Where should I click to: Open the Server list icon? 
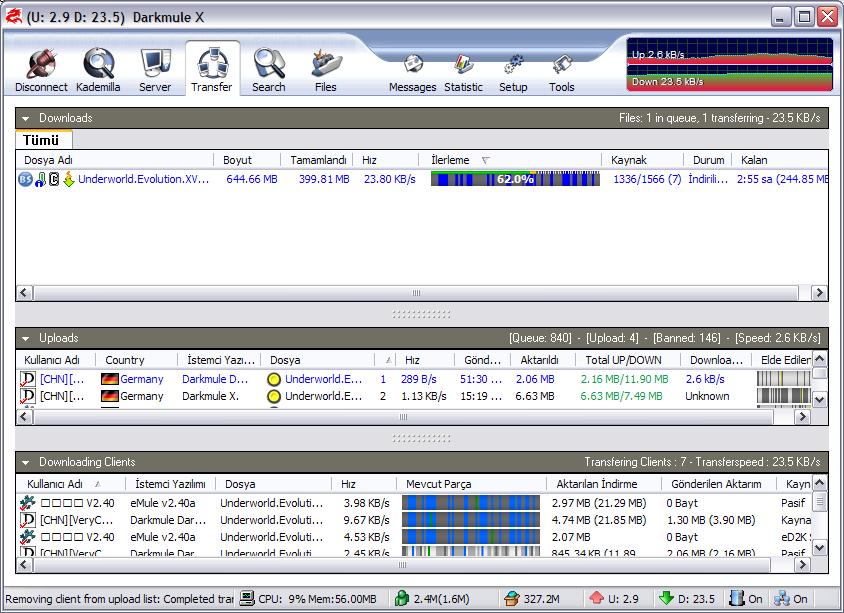[155, 64]
